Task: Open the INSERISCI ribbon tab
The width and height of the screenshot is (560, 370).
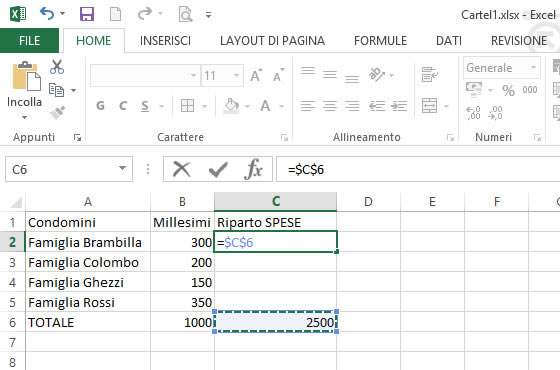Action: 165,41
